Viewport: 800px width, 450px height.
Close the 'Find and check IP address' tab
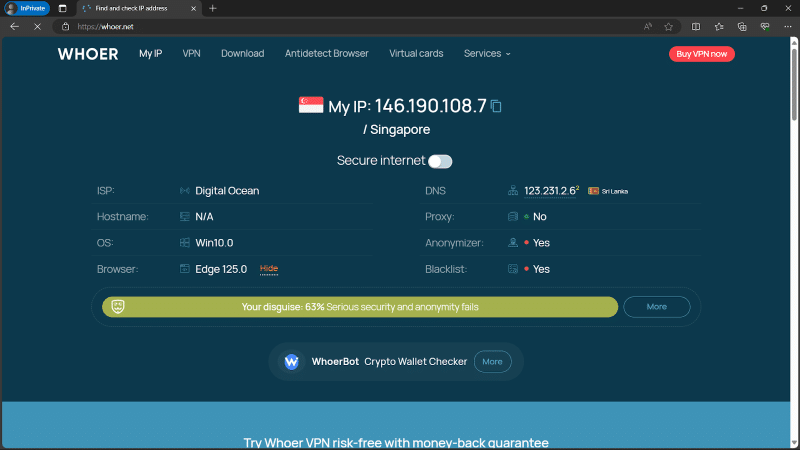[x=193, y=8]
